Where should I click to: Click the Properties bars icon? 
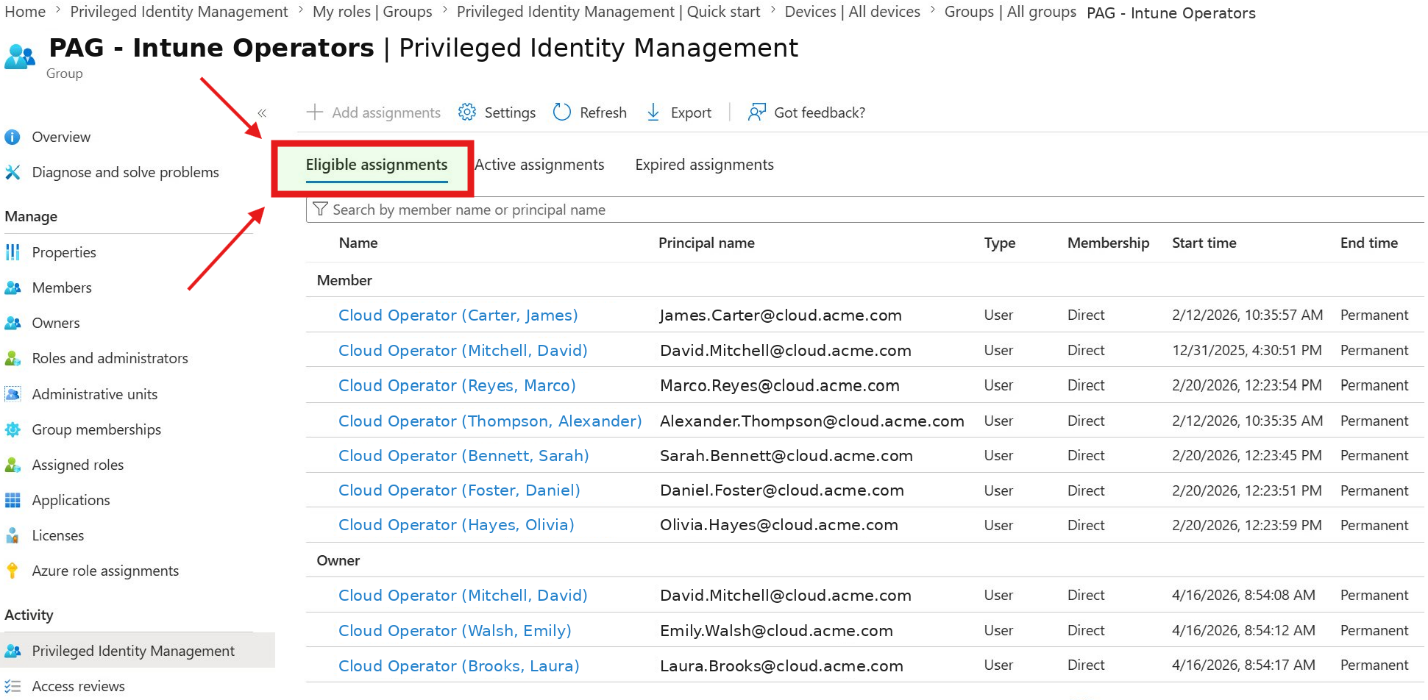(12, 252)
